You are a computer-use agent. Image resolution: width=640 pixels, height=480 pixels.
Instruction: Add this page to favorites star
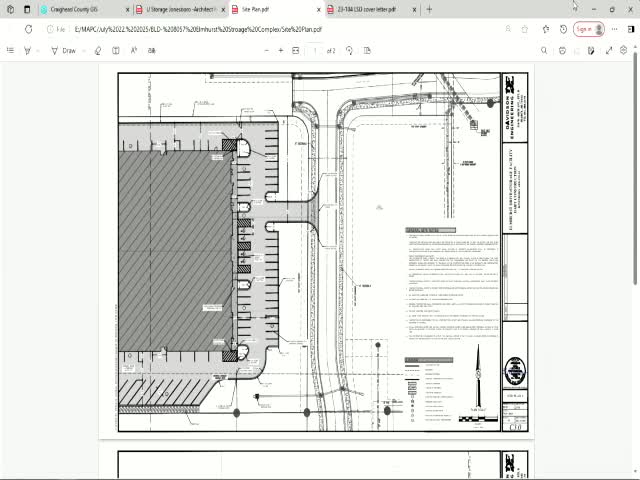pyautogui.click(x=525, y=29)
